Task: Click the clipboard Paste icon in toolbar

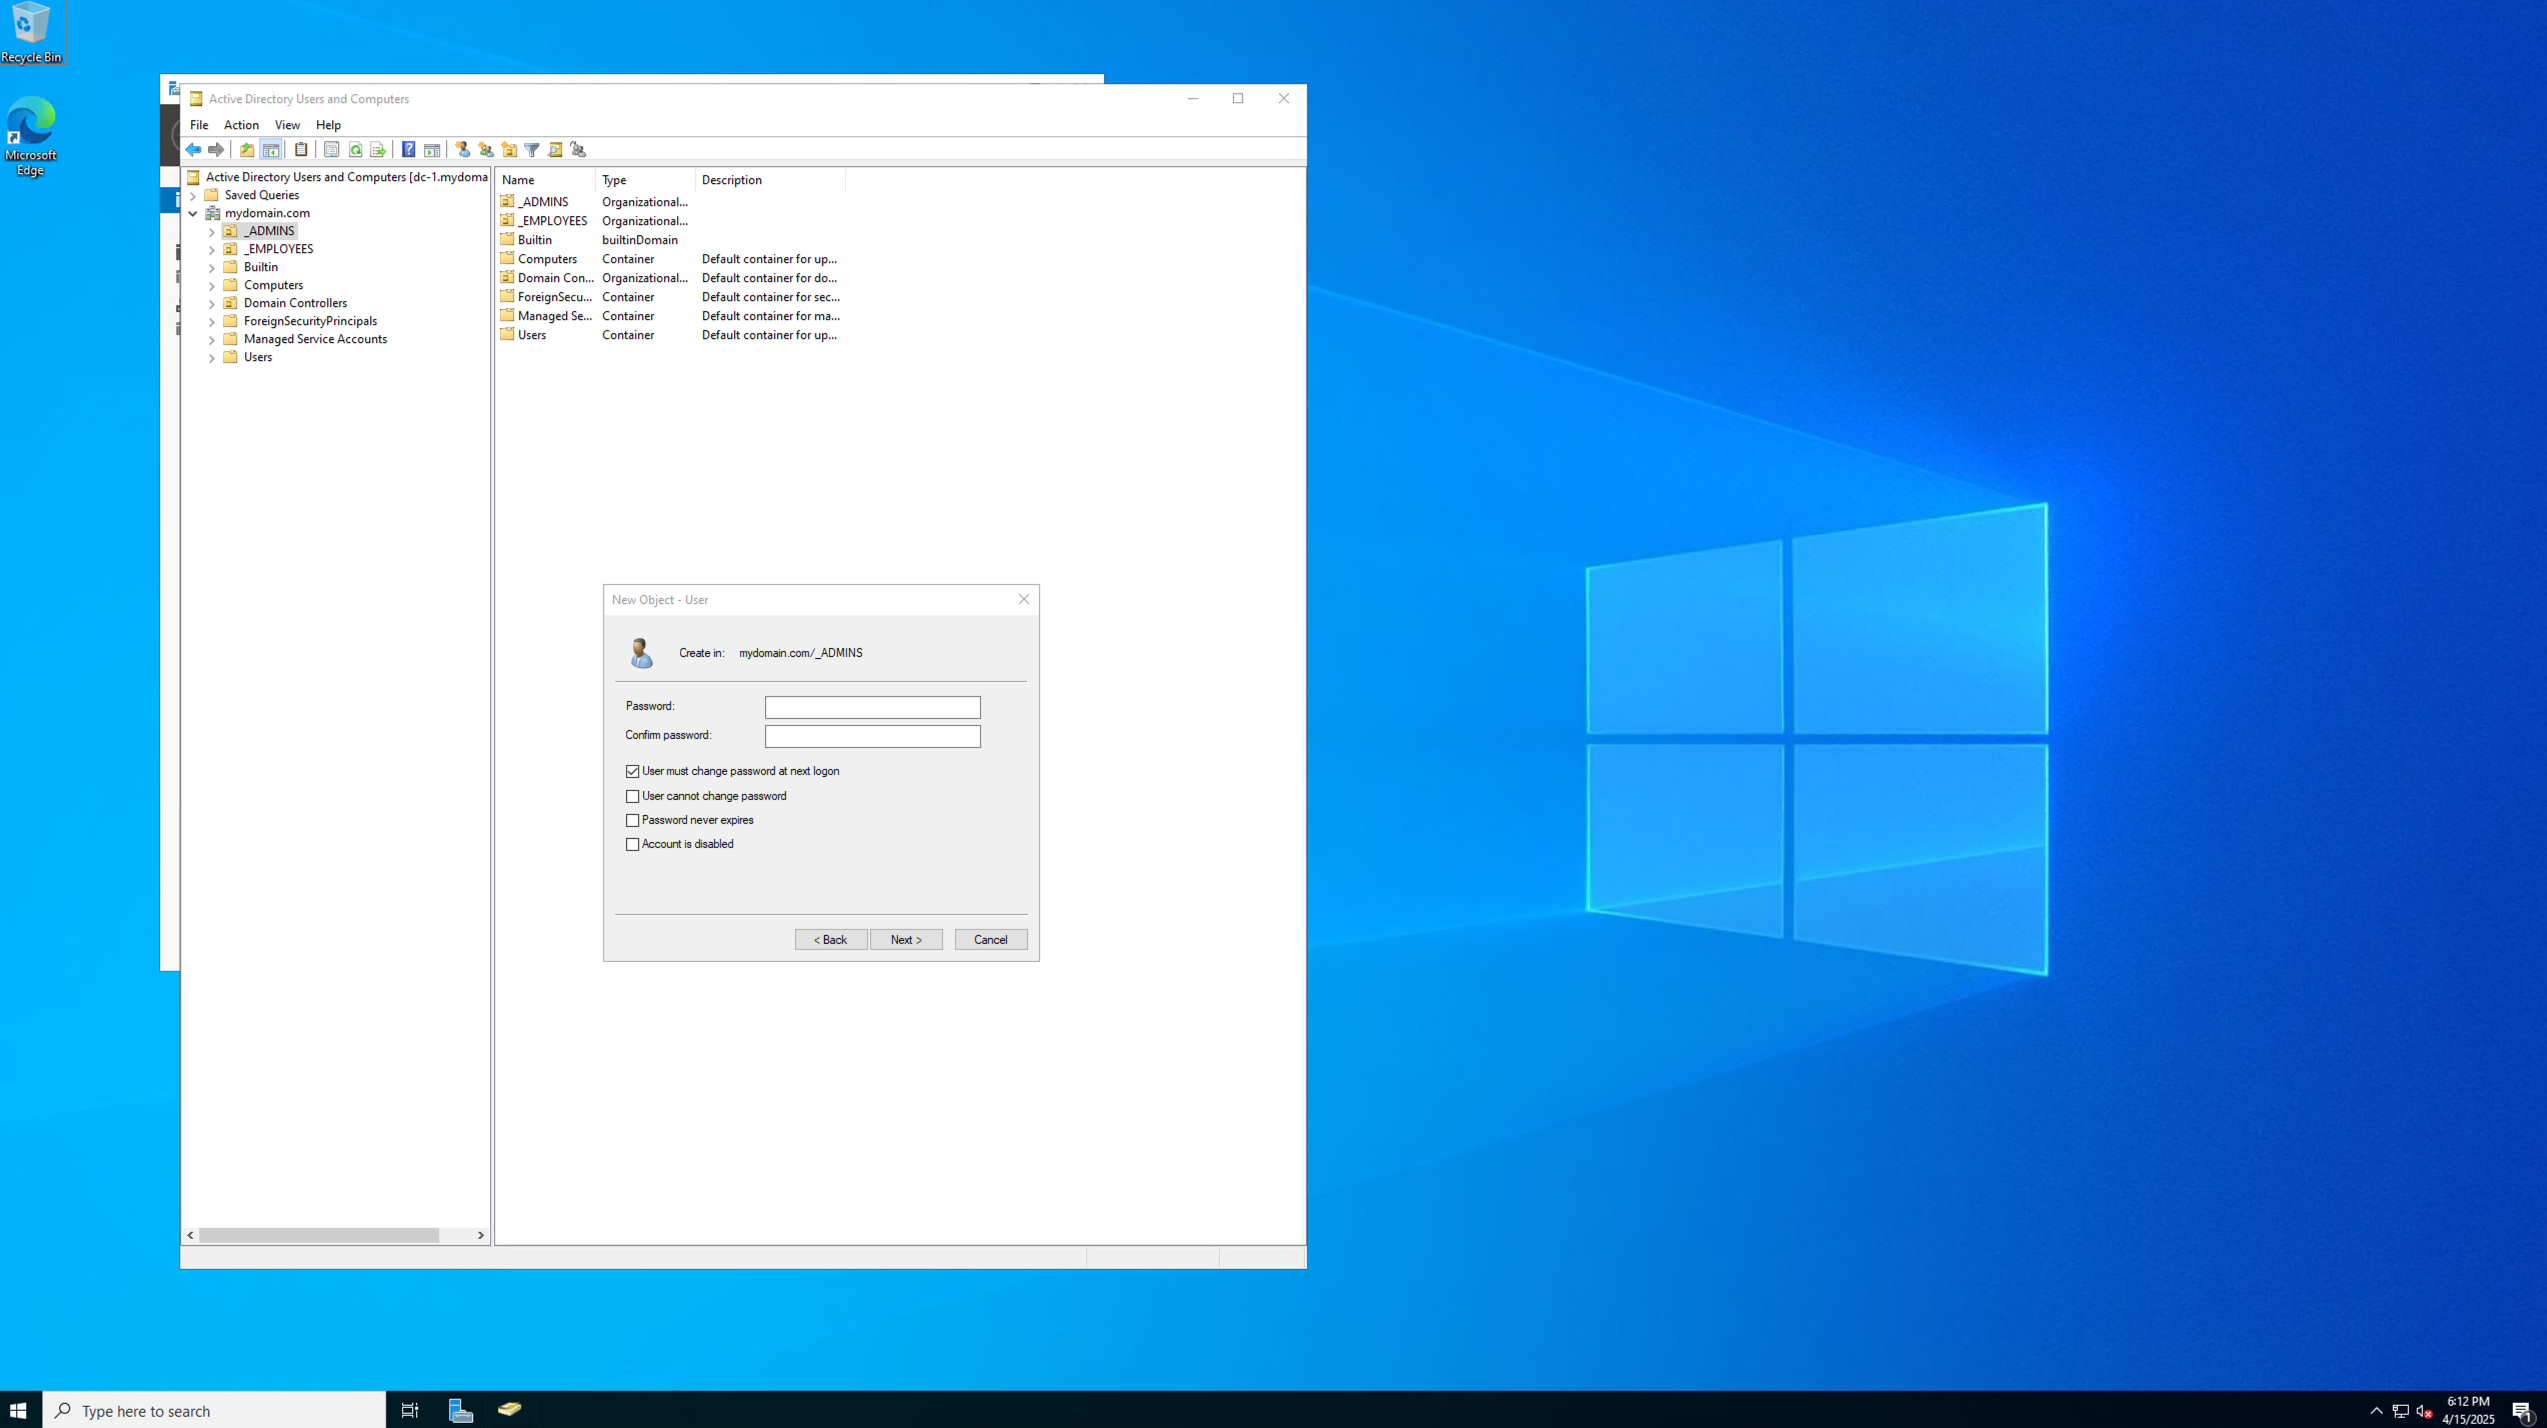Action: [x=301, y=150]
